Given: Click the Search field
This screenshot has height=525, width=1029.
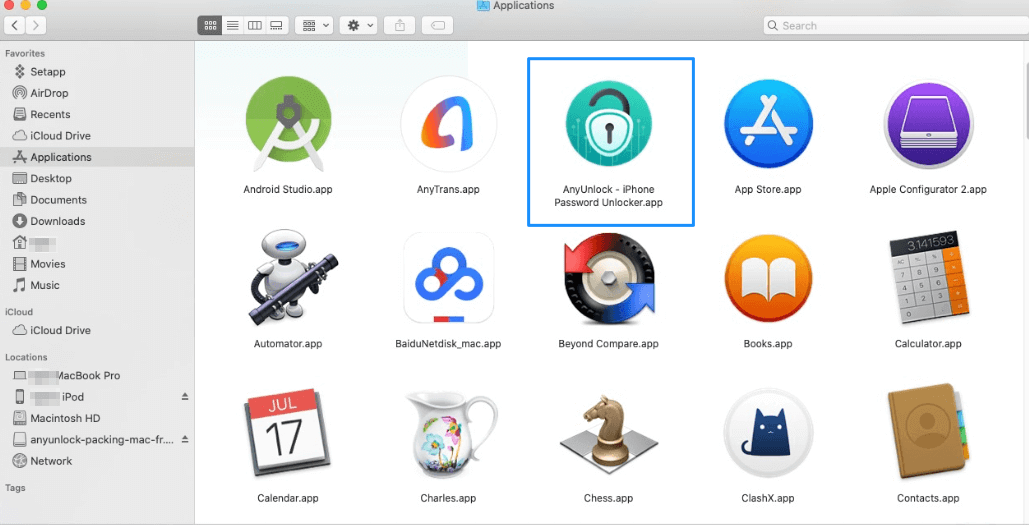Looking at the screenshot, I should 896,26.
